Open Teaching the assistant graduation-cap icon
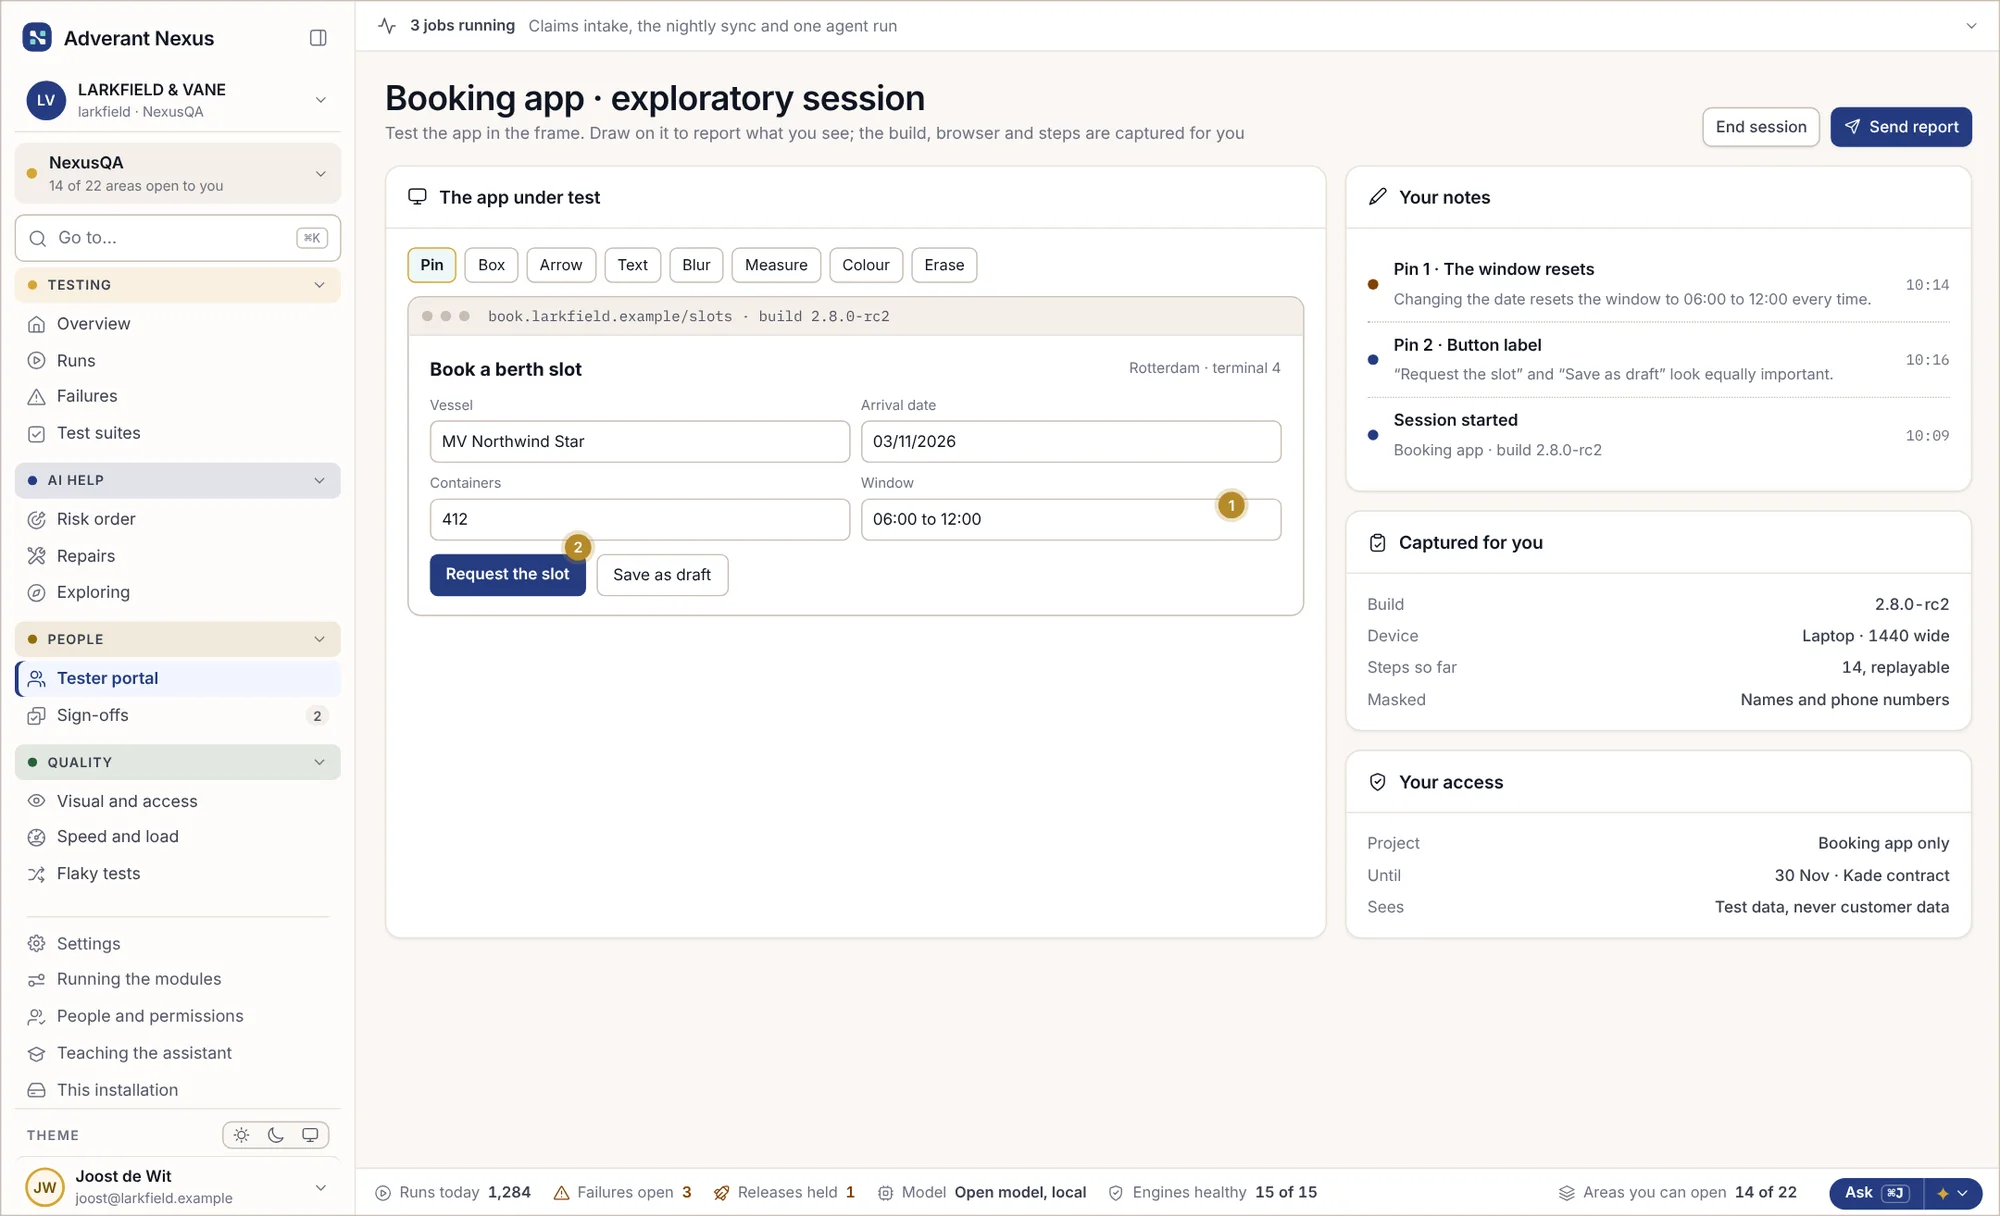 tap(37, 1054)
